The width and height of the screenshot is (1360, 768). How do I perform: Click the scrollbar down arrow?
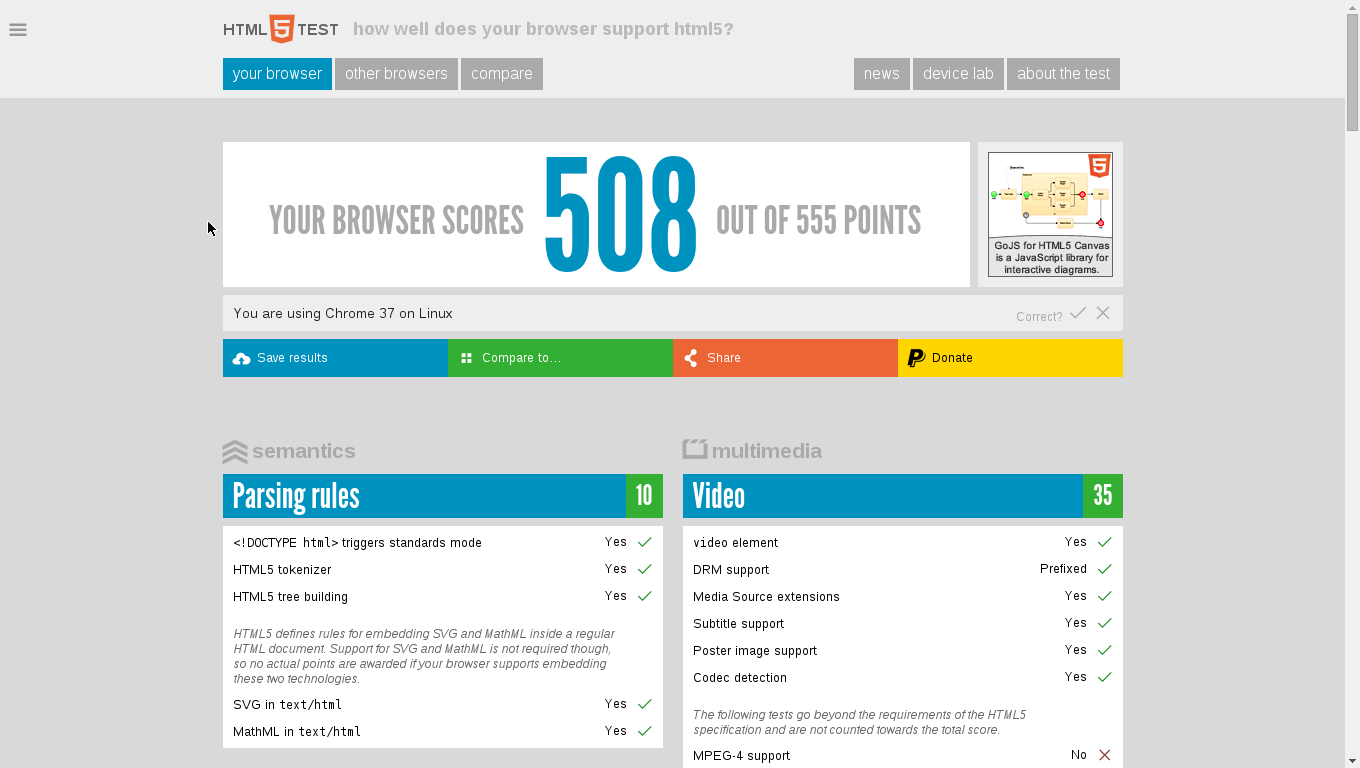[1352, 760]
